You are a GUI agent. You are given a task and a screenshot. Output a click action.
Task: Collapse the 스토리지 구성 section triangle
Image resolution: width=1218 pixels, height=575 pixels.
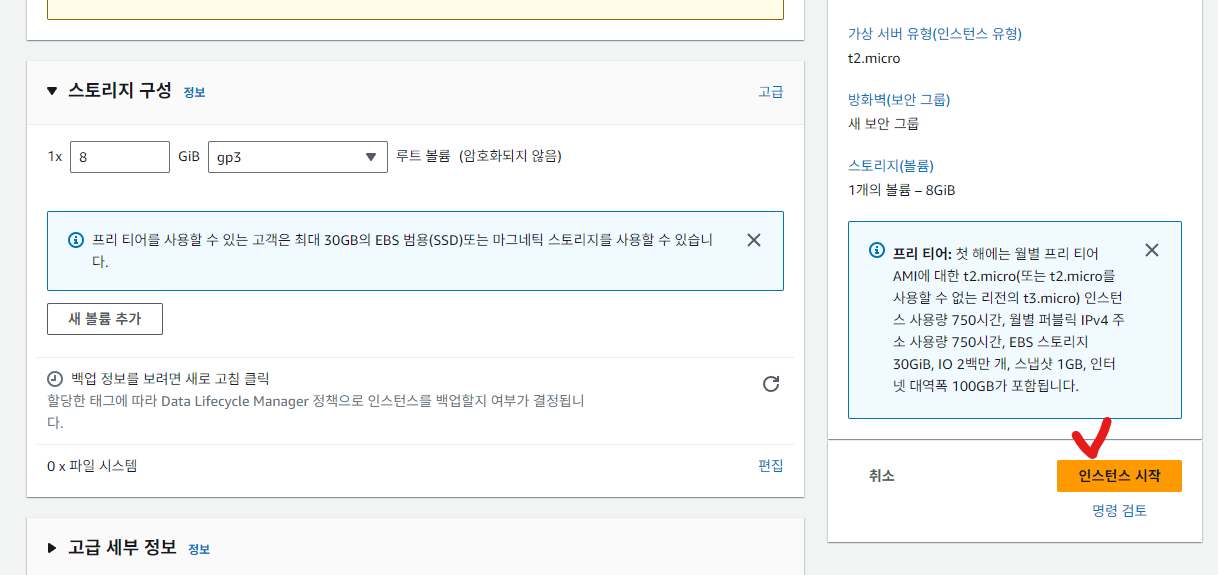[x=53, y=91]
